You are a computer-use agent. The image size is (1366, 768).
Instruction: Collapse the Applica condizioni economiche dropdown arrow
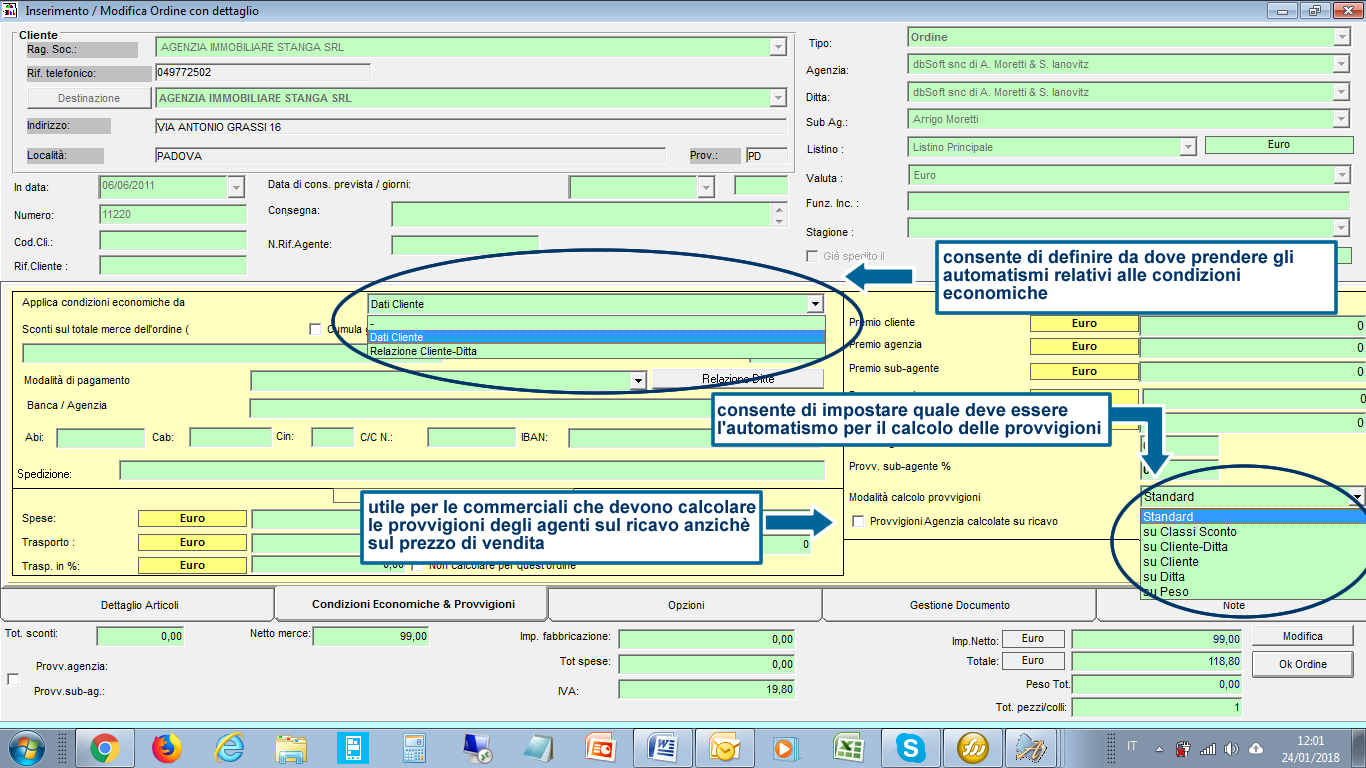(x=816, y=304)
